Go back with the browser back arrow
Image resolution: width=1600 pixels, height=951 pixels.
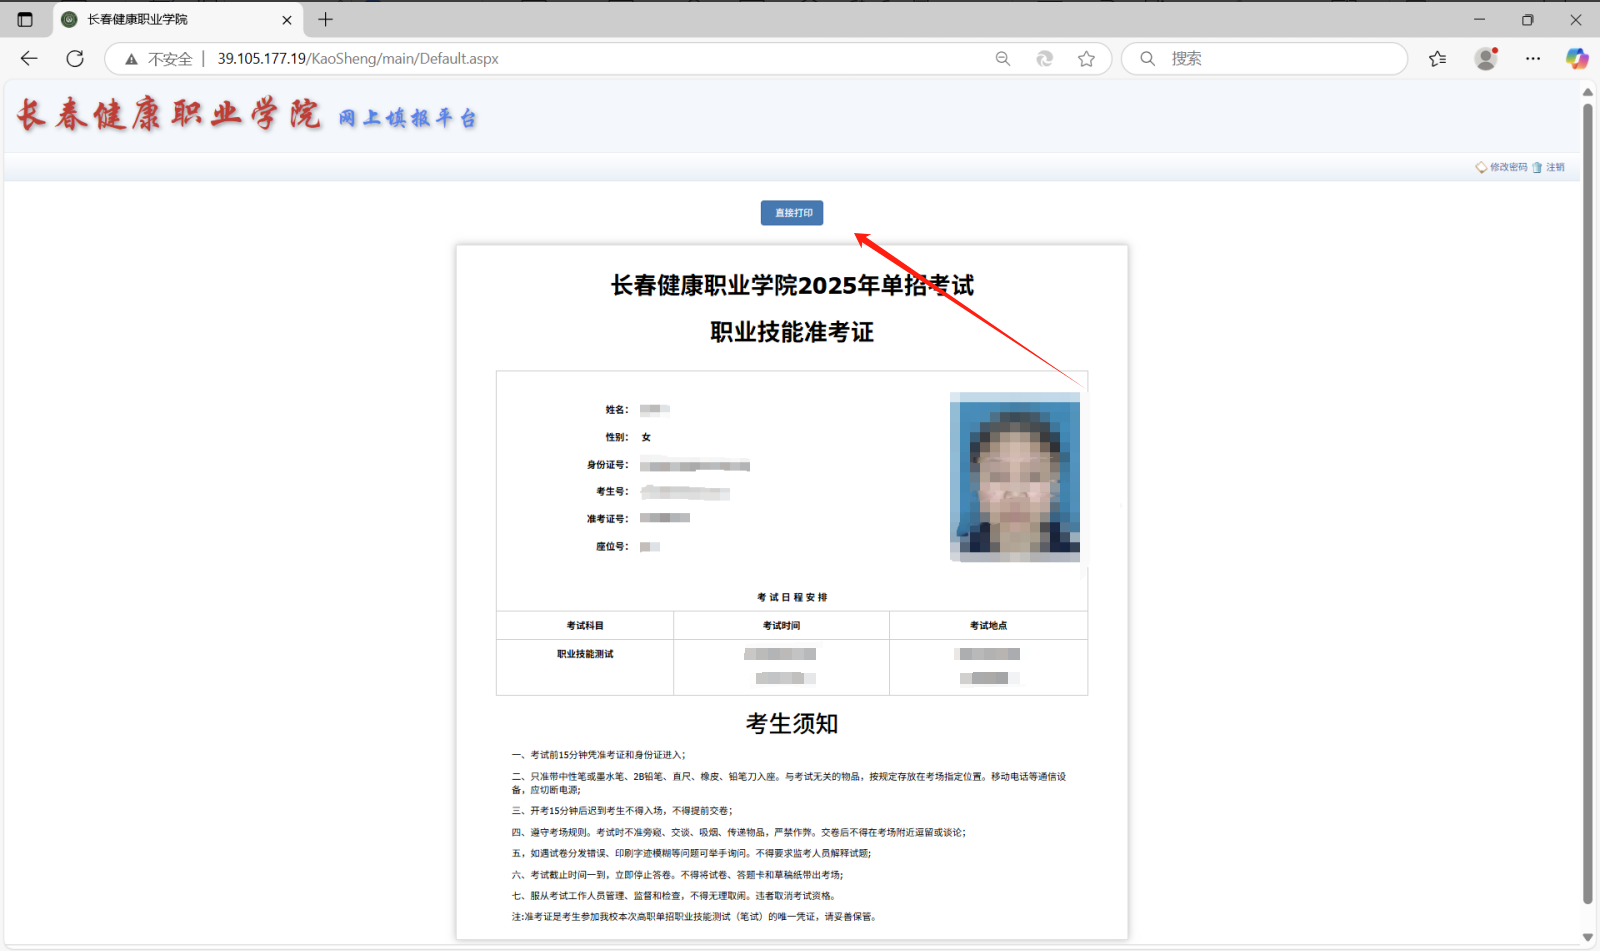click(x=29, y=59)
